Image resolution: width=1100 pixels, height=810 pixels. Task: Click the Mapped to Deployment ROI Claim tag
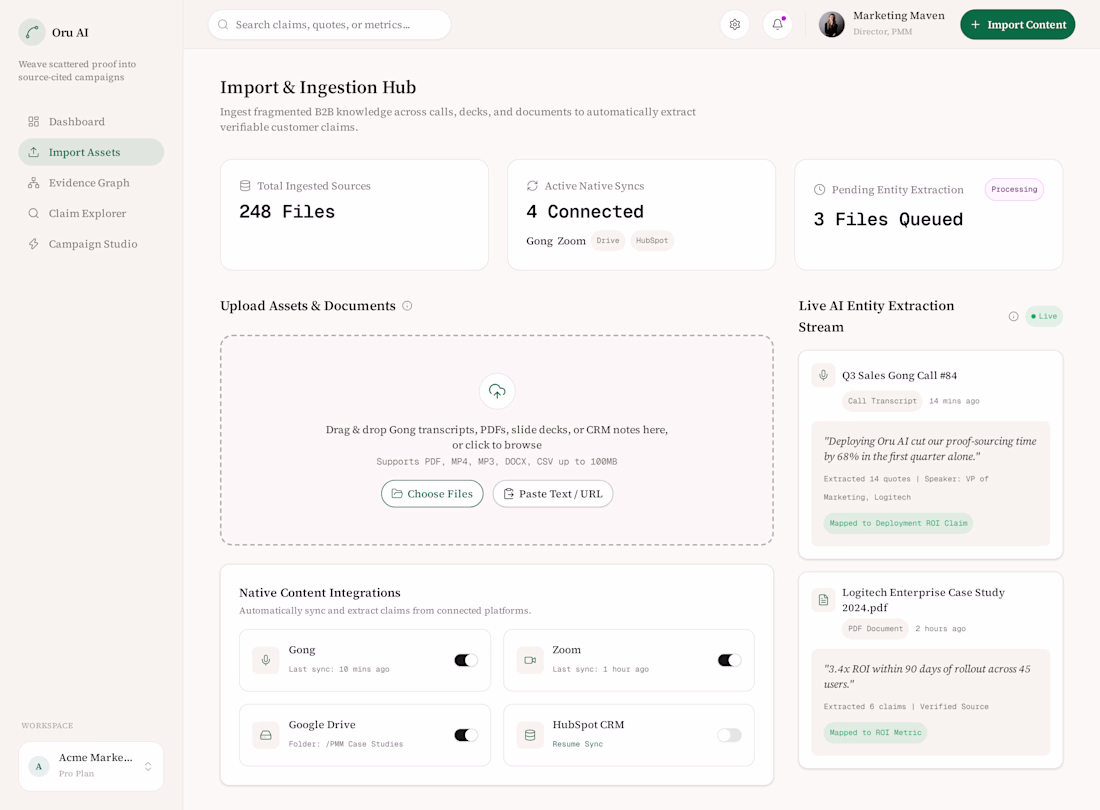(898, 523)
